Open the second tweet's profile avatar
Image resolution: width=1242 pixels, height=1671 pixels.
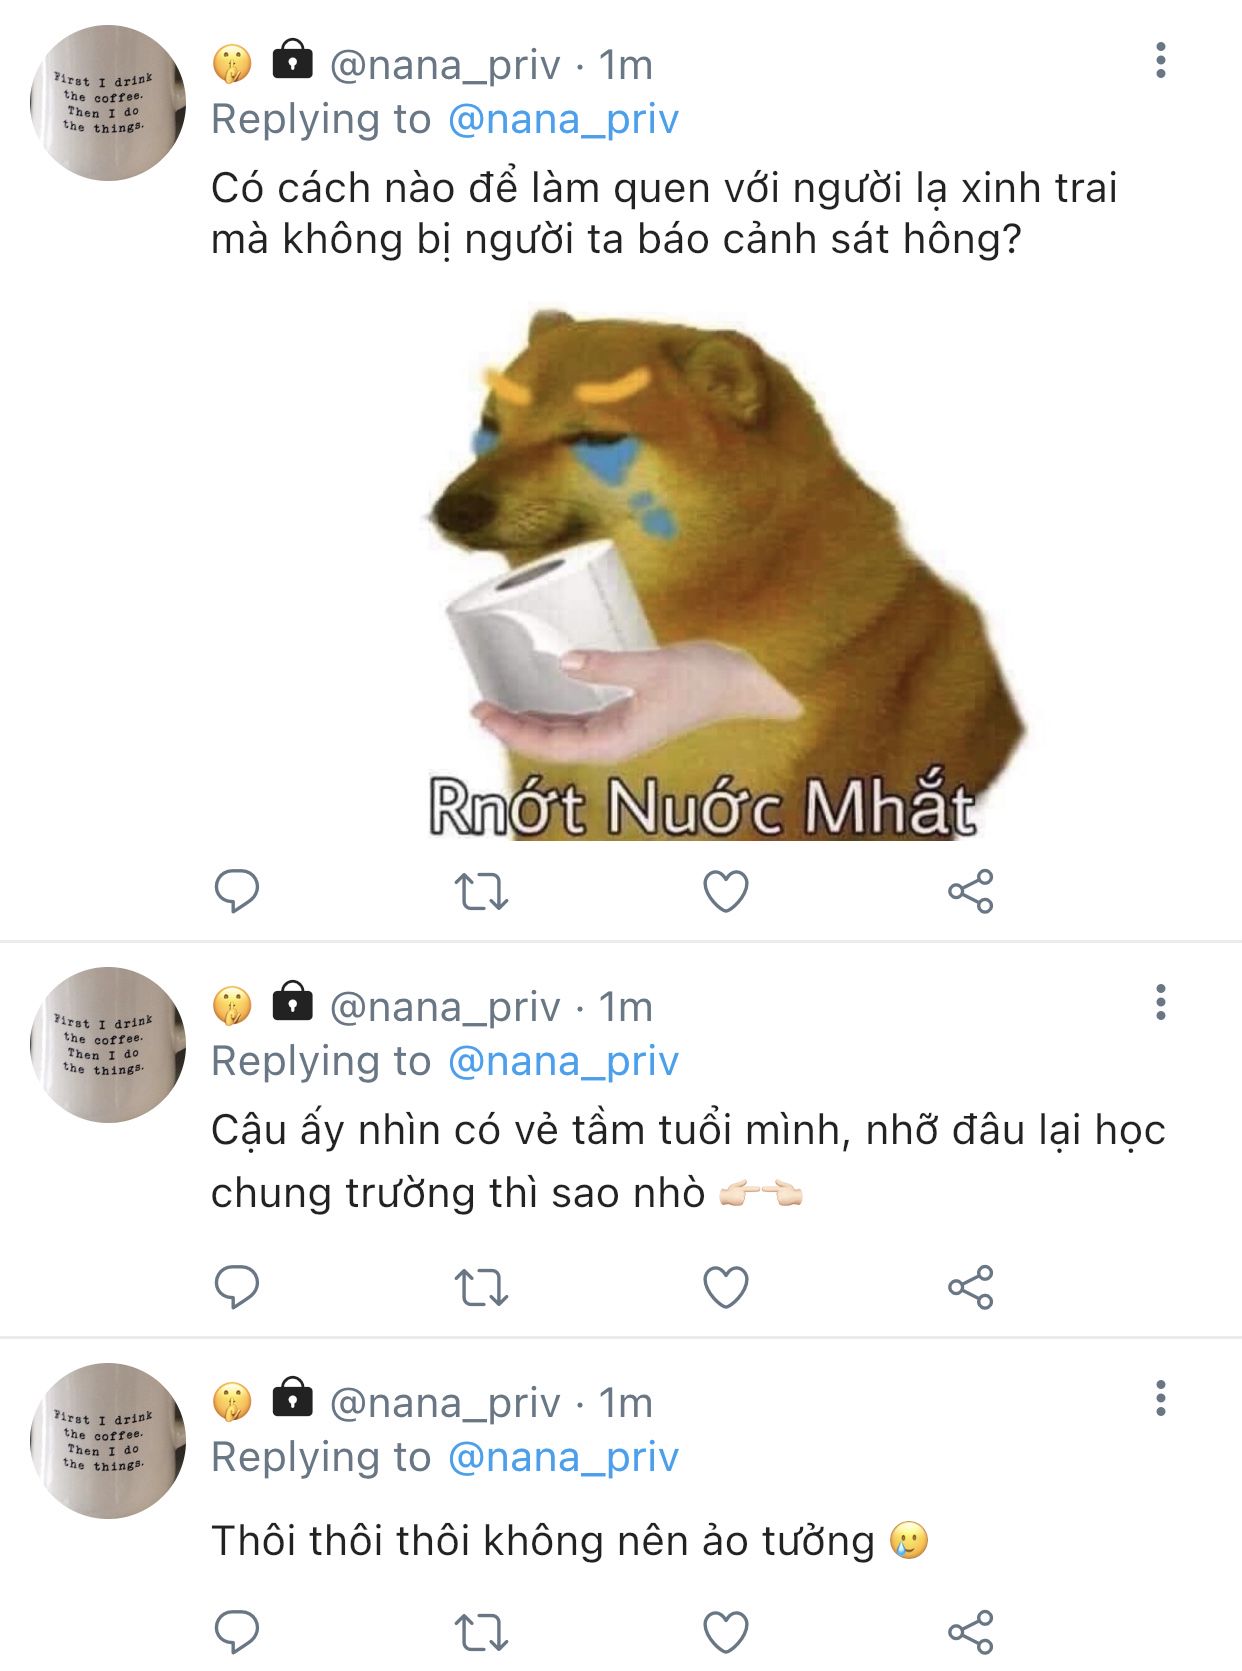point(107,1045)
